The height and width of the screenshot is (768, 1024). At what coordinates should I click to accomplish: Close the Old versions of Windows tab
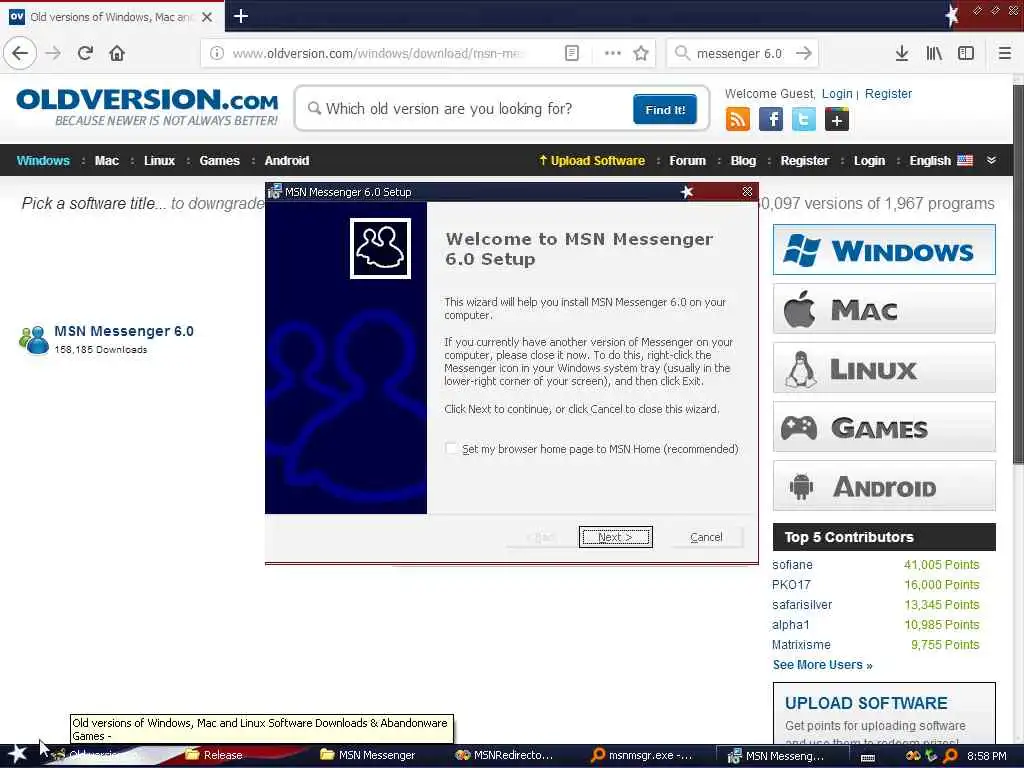coord(207,17)
